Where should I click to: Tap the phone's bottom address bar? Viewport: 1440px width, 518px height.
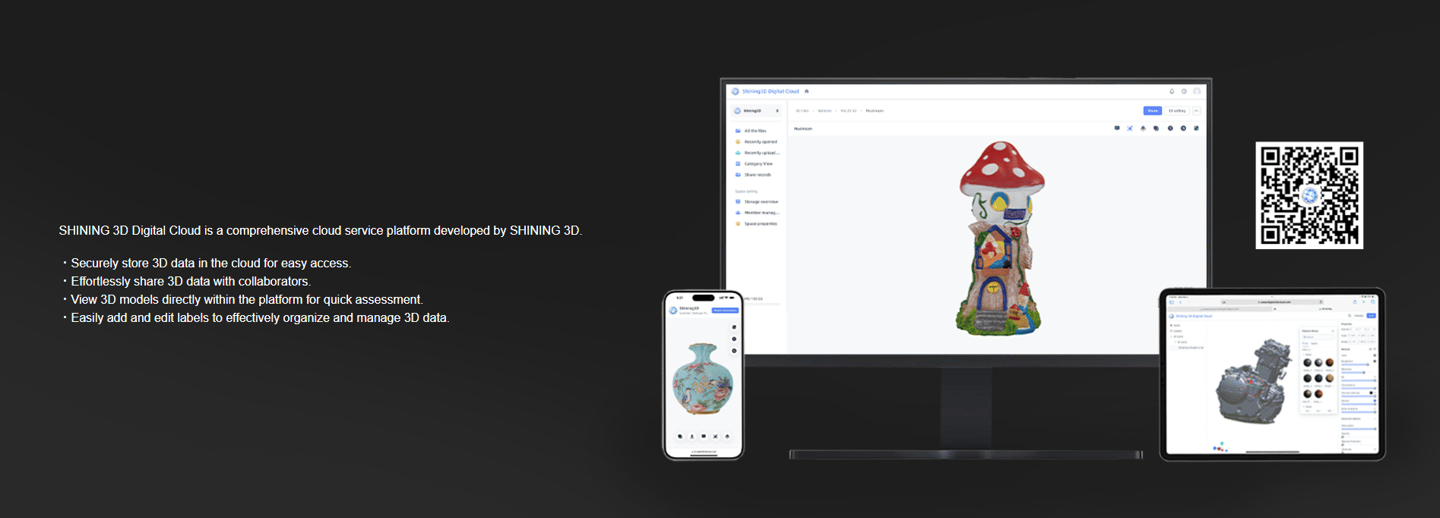pos(703,452)
